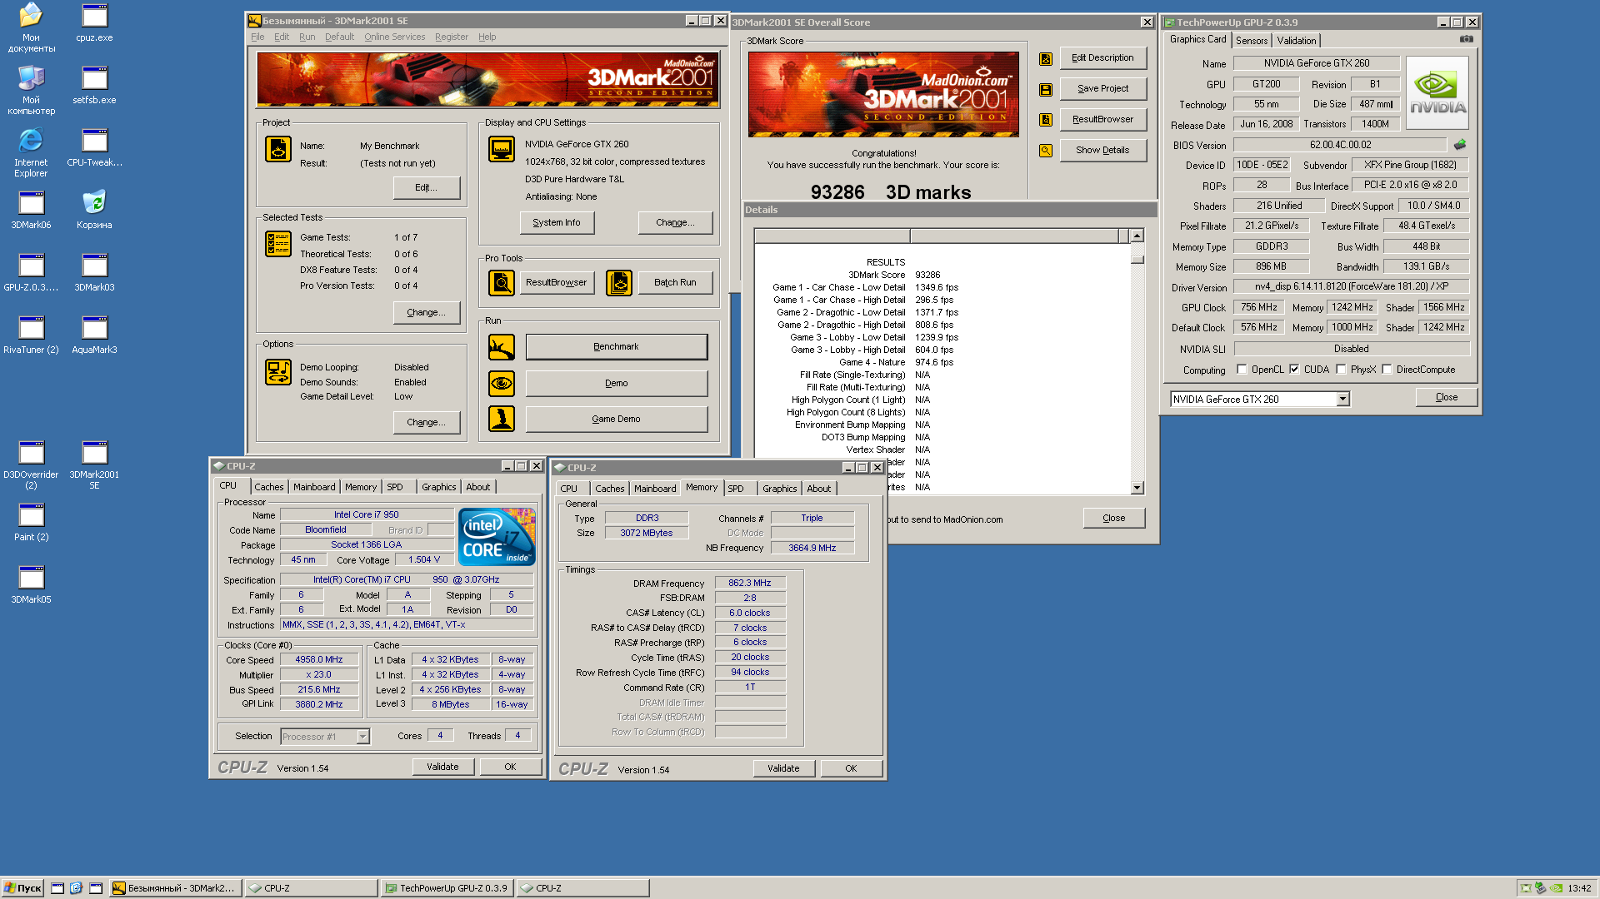Screen dimensions: 1600x899
Task: Open the AquaMark3 desktop icon
Action: click(x=94, y=334)
